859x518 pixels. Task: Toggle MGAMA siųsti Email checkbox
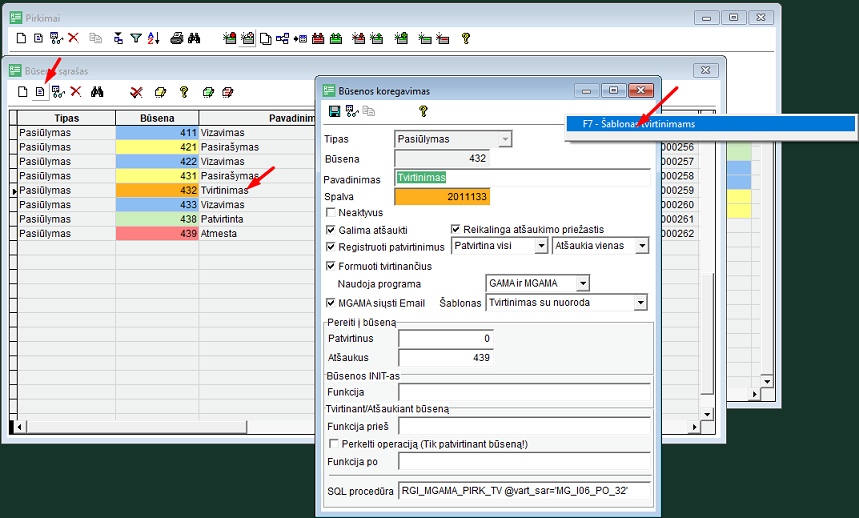coord(332,302)
